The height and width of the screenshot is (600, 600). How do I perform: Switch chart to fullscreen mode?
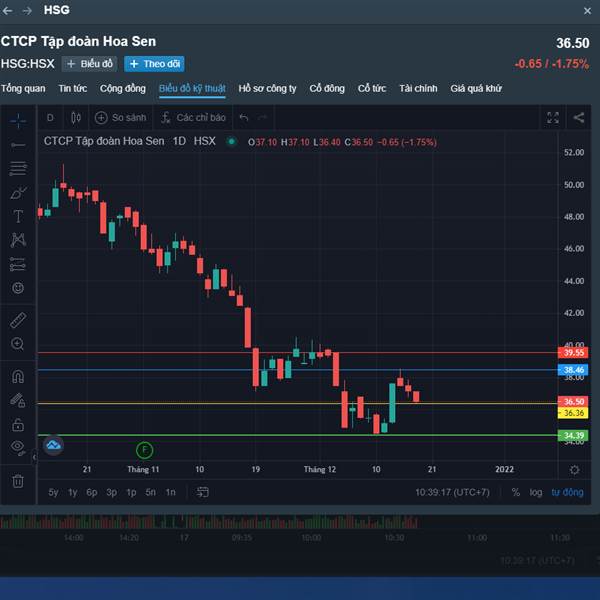[x=553, y=117]
